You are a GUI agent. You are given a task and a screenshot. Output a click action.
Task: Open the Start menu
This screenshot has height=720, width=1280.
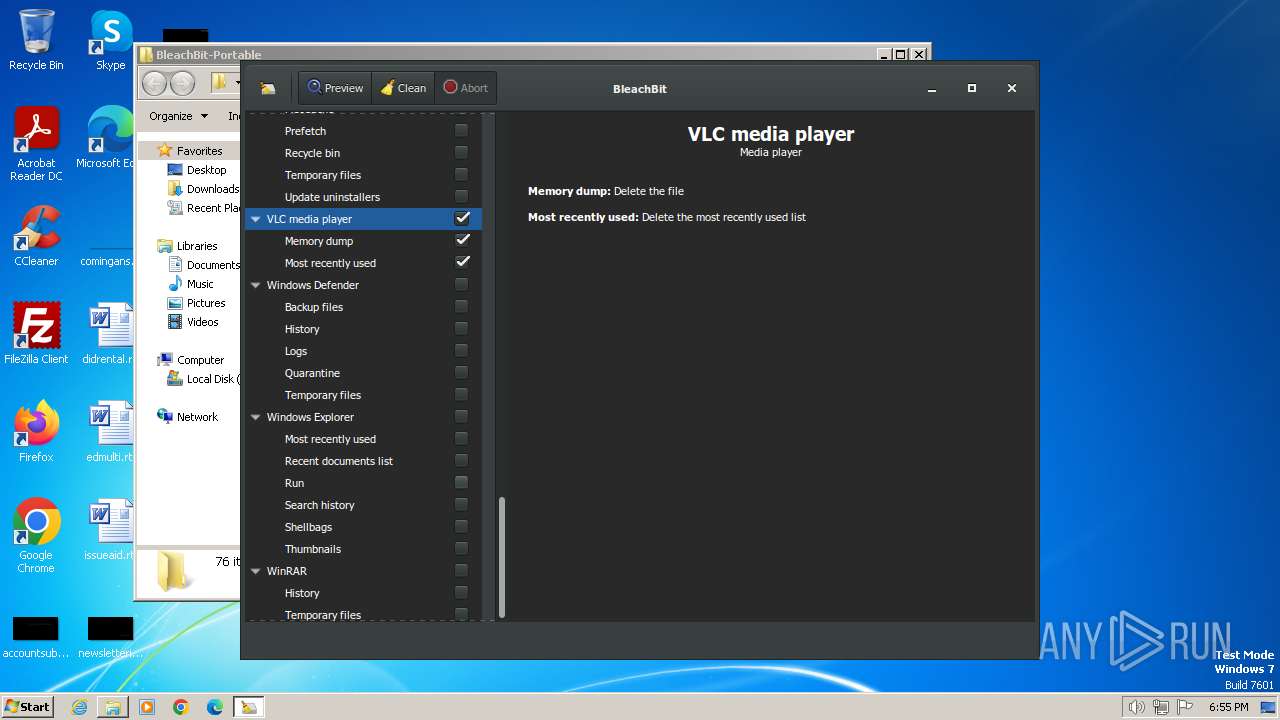click(27, 707)
